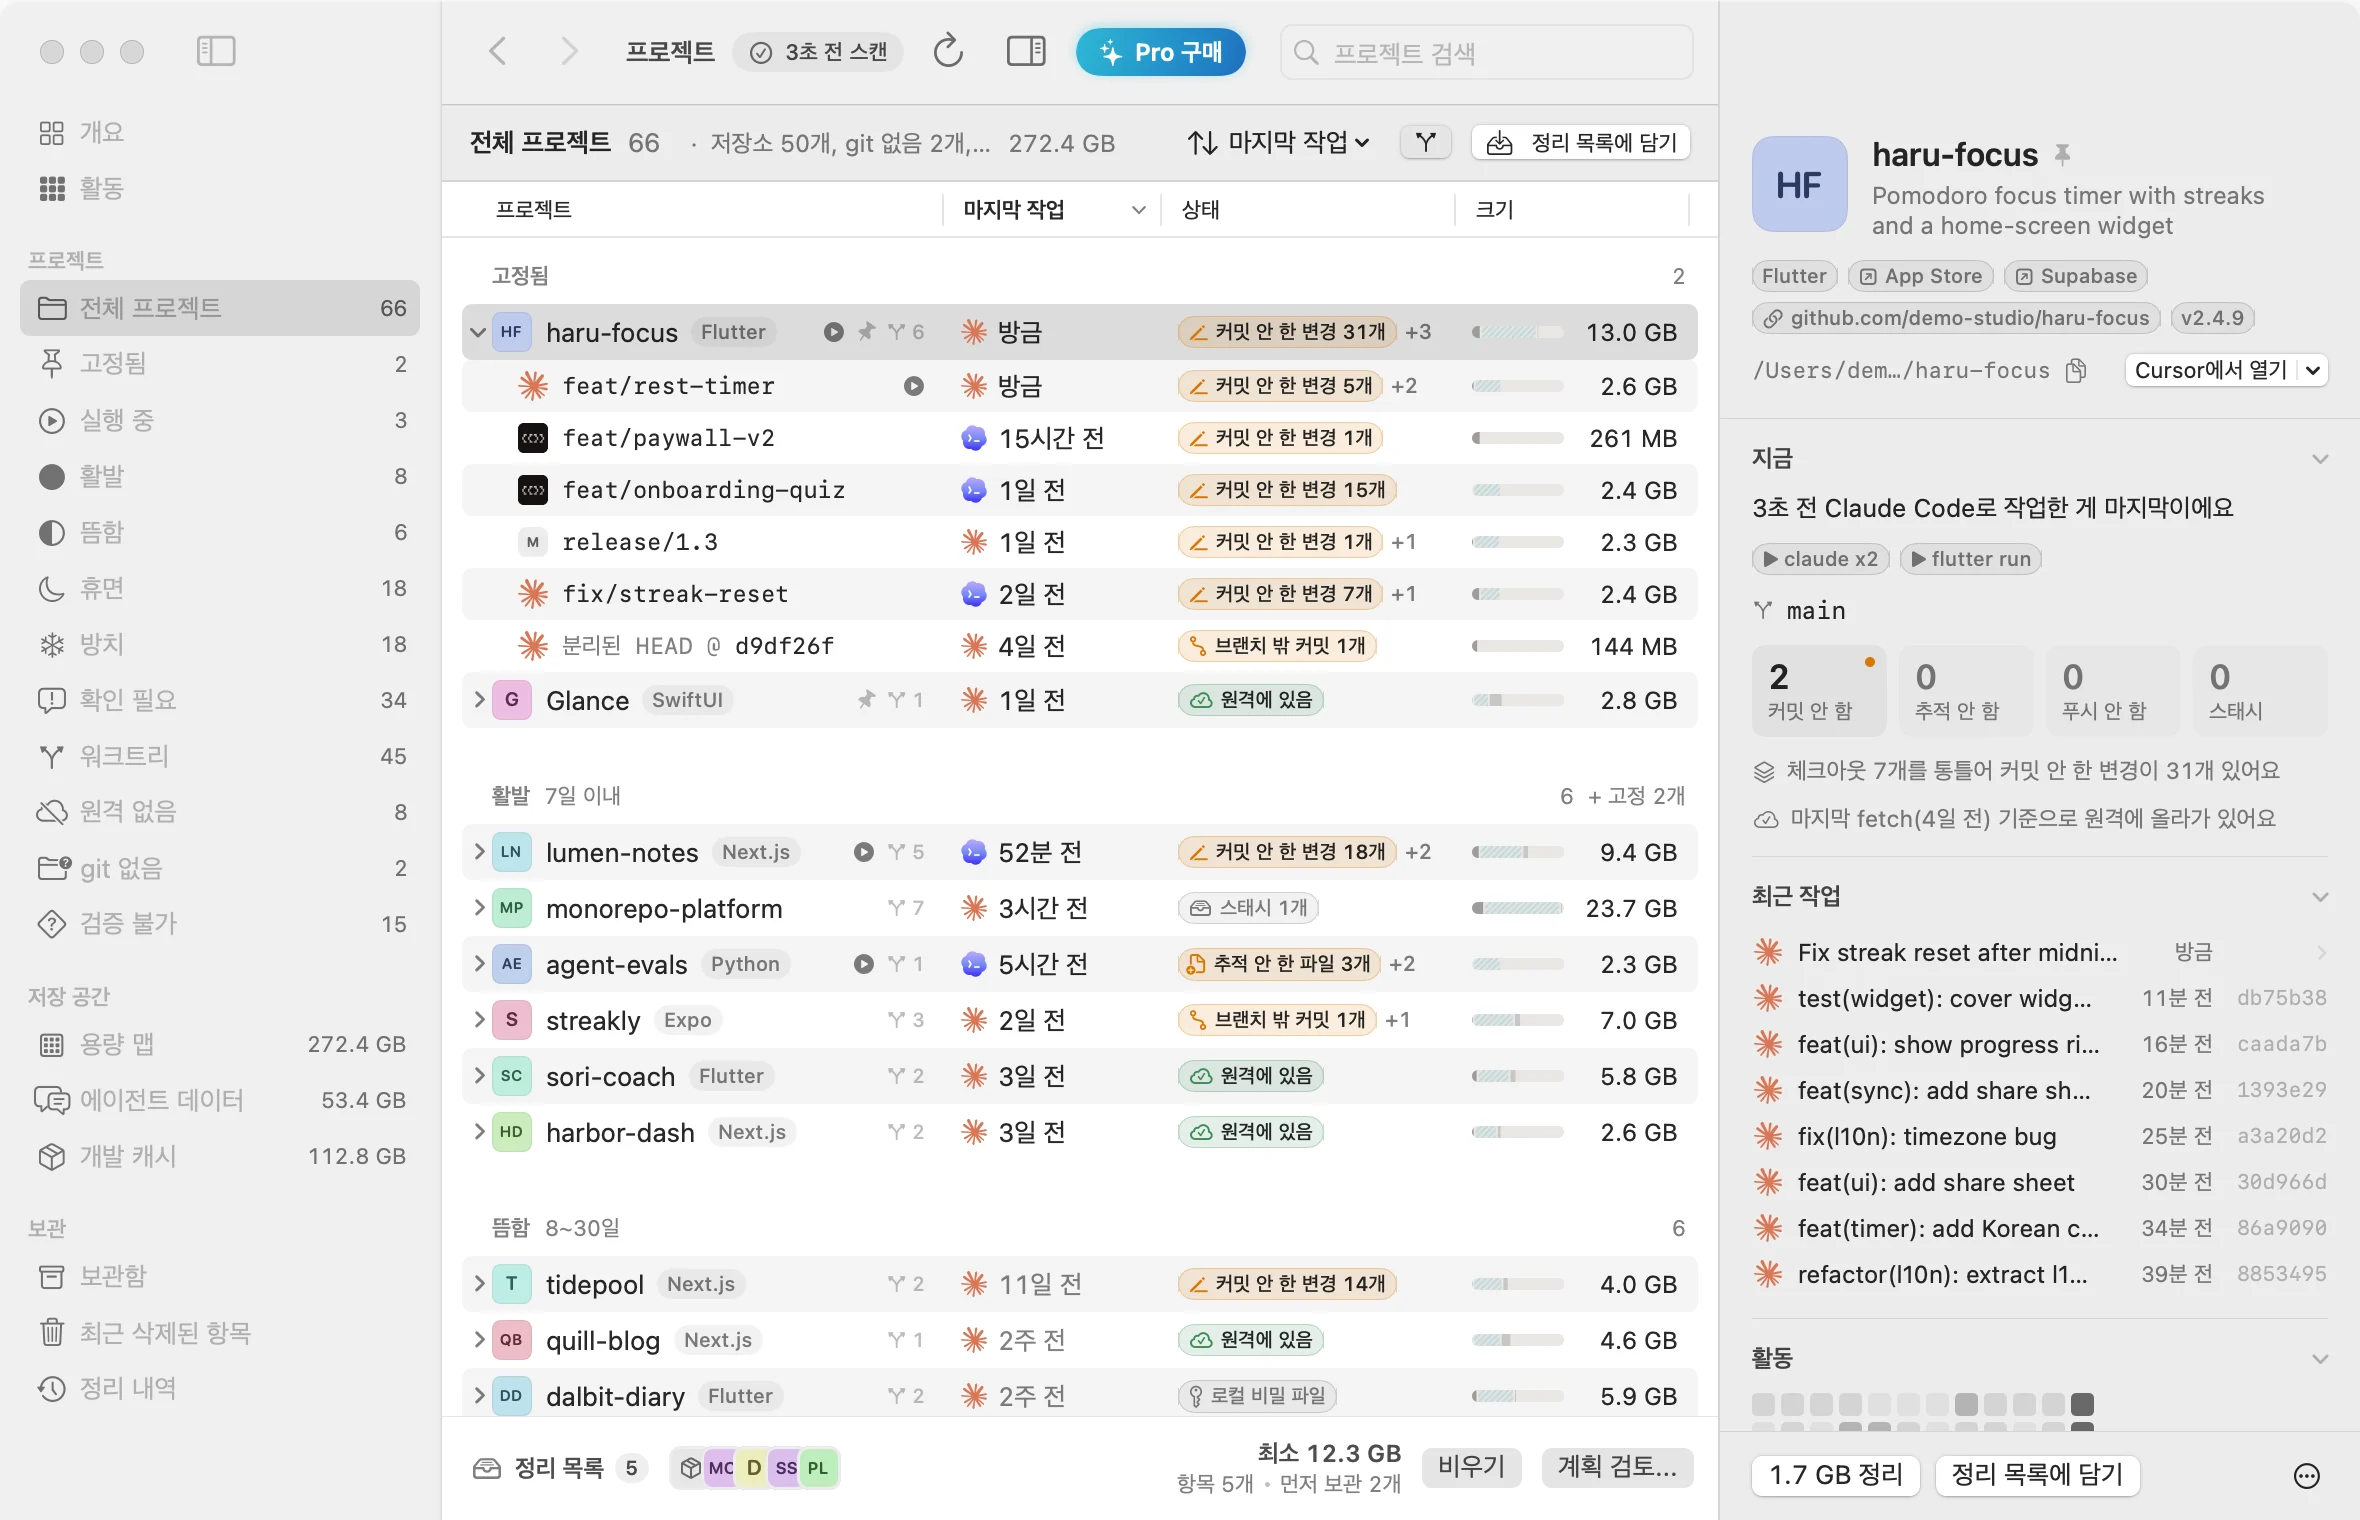Open github.com/demo-studio/haru-focus link
Screen dimensions: 2360x1520
pos(1956,318)
